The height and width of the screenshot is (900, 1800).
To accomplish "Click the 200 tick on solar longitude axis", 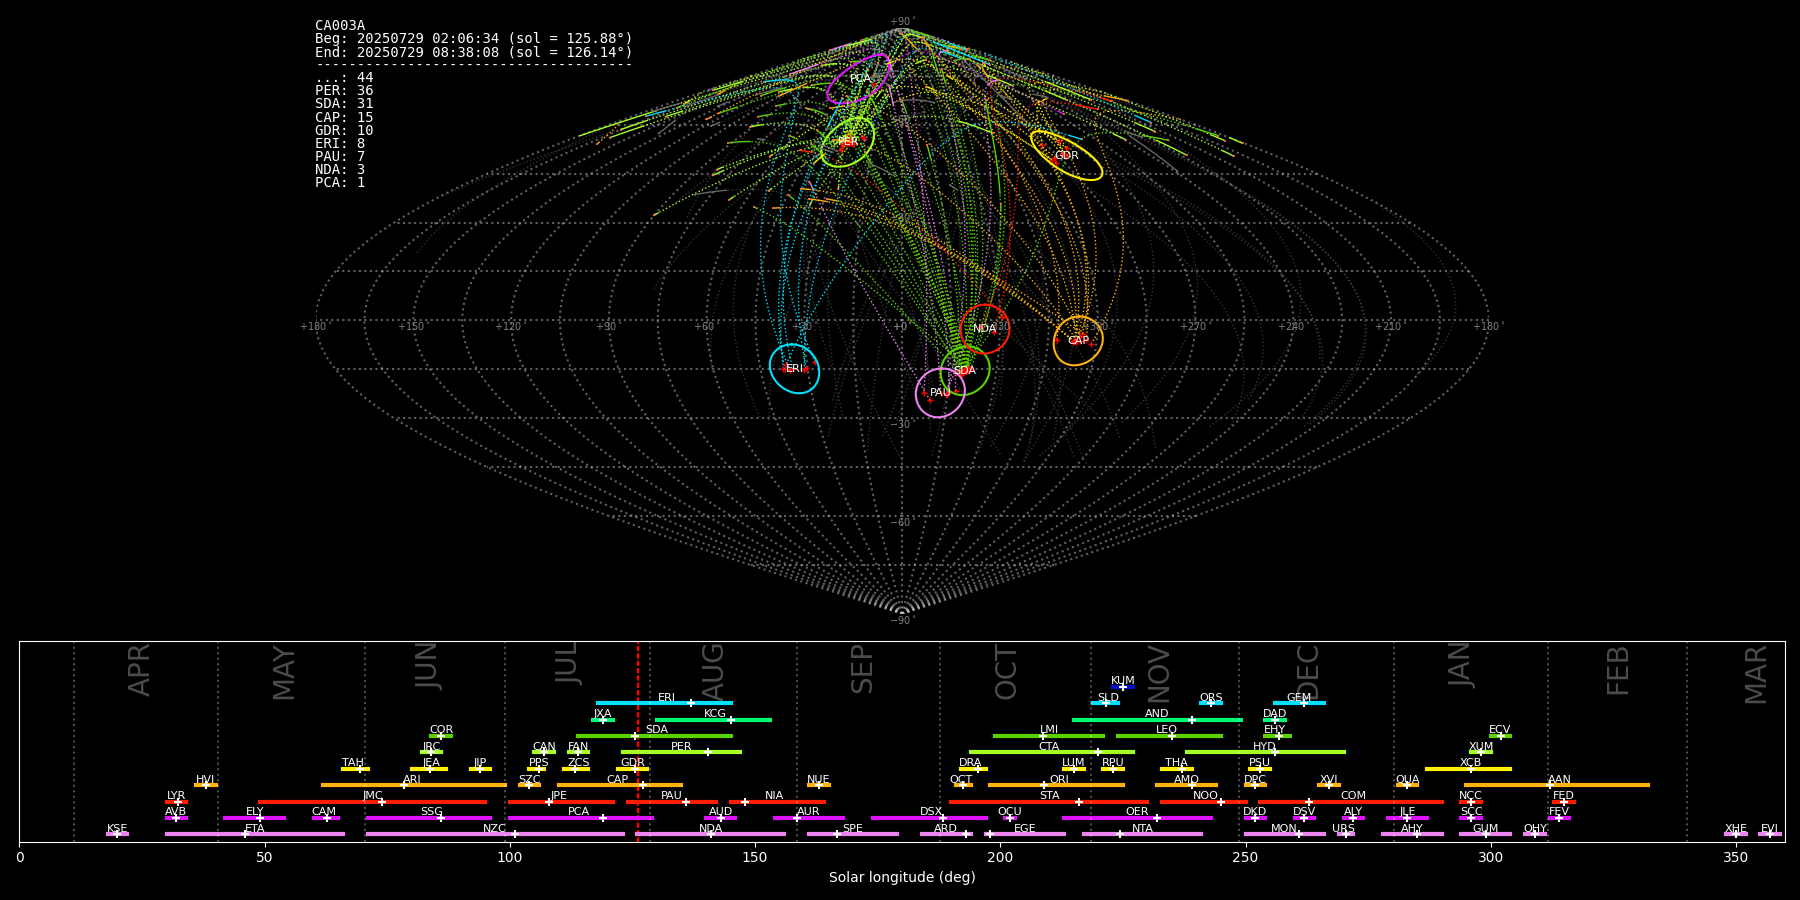I will [1000, 858].
